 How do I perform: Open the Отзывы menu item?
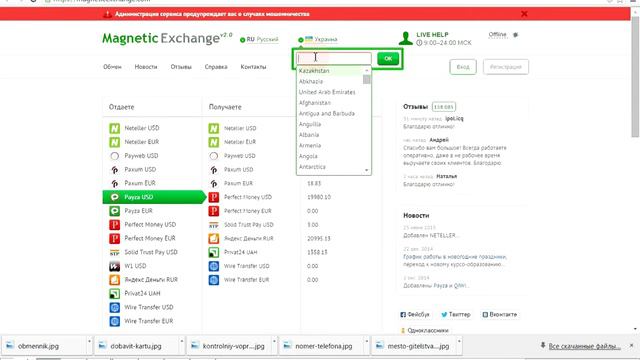[181, 67]
